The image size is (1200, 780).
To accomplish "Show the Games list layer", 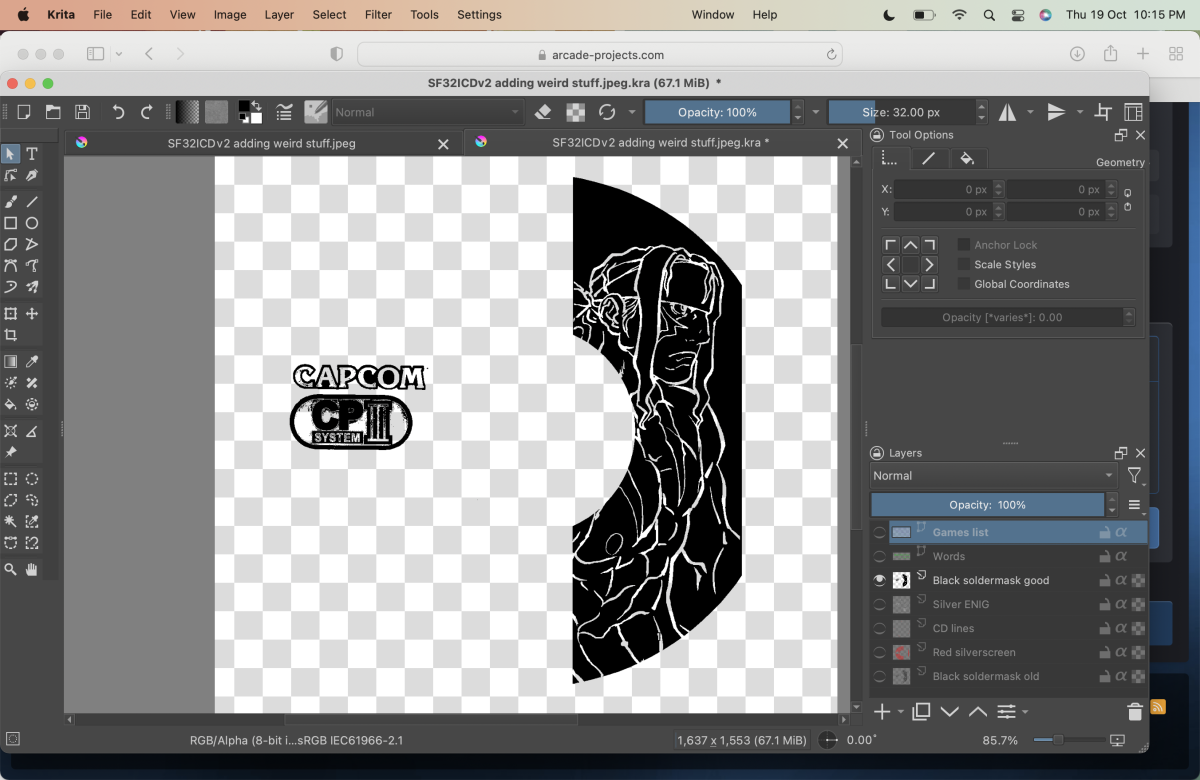I will pos(879,532).
